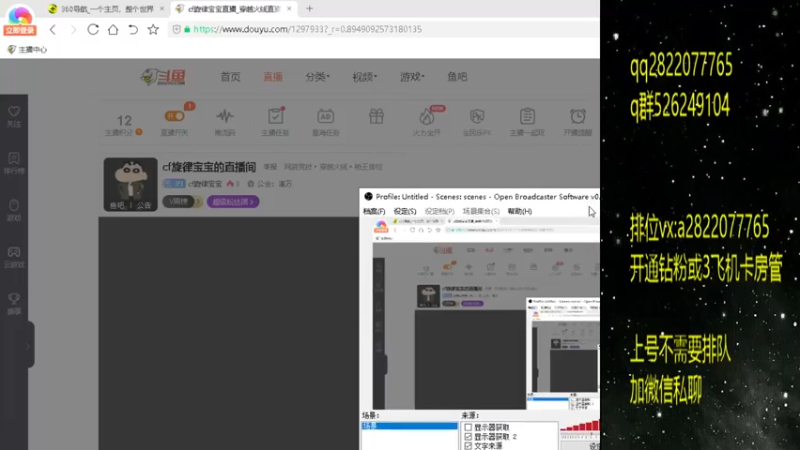Open a new browser tab with plus
Viewport: 800px width, 450px height.
click(309, 9)
